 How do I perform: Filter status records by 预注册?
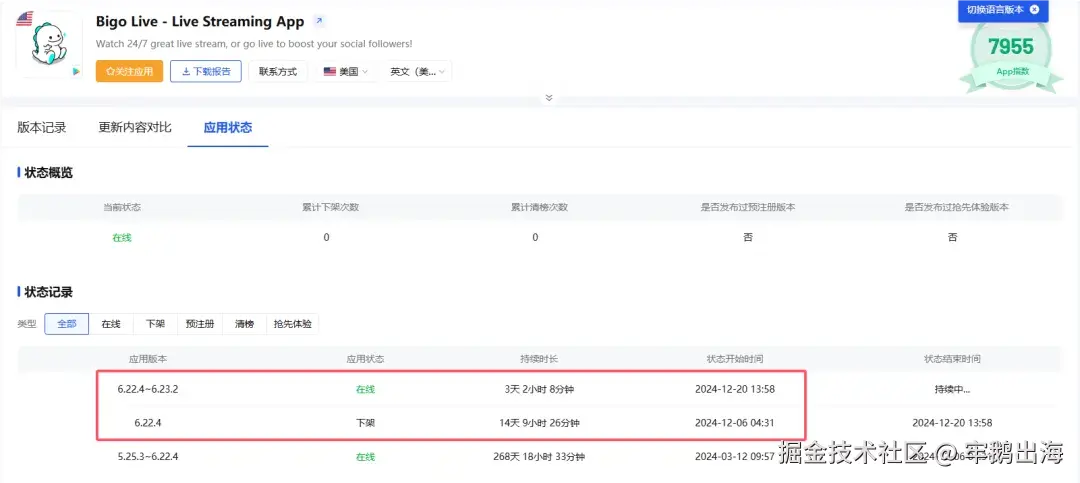pyautogui.click(x=200, y=324)
